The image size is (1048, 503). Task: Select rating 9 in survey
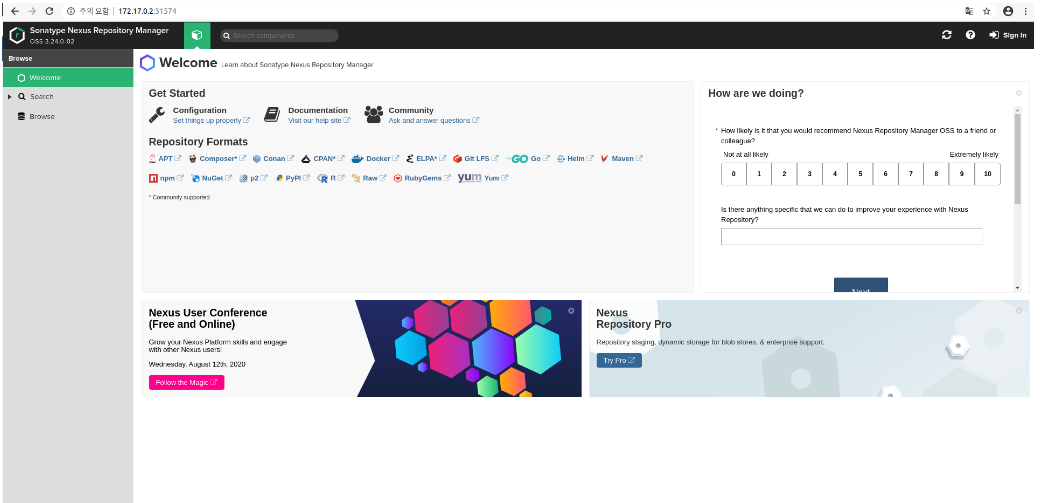(961, 174)
